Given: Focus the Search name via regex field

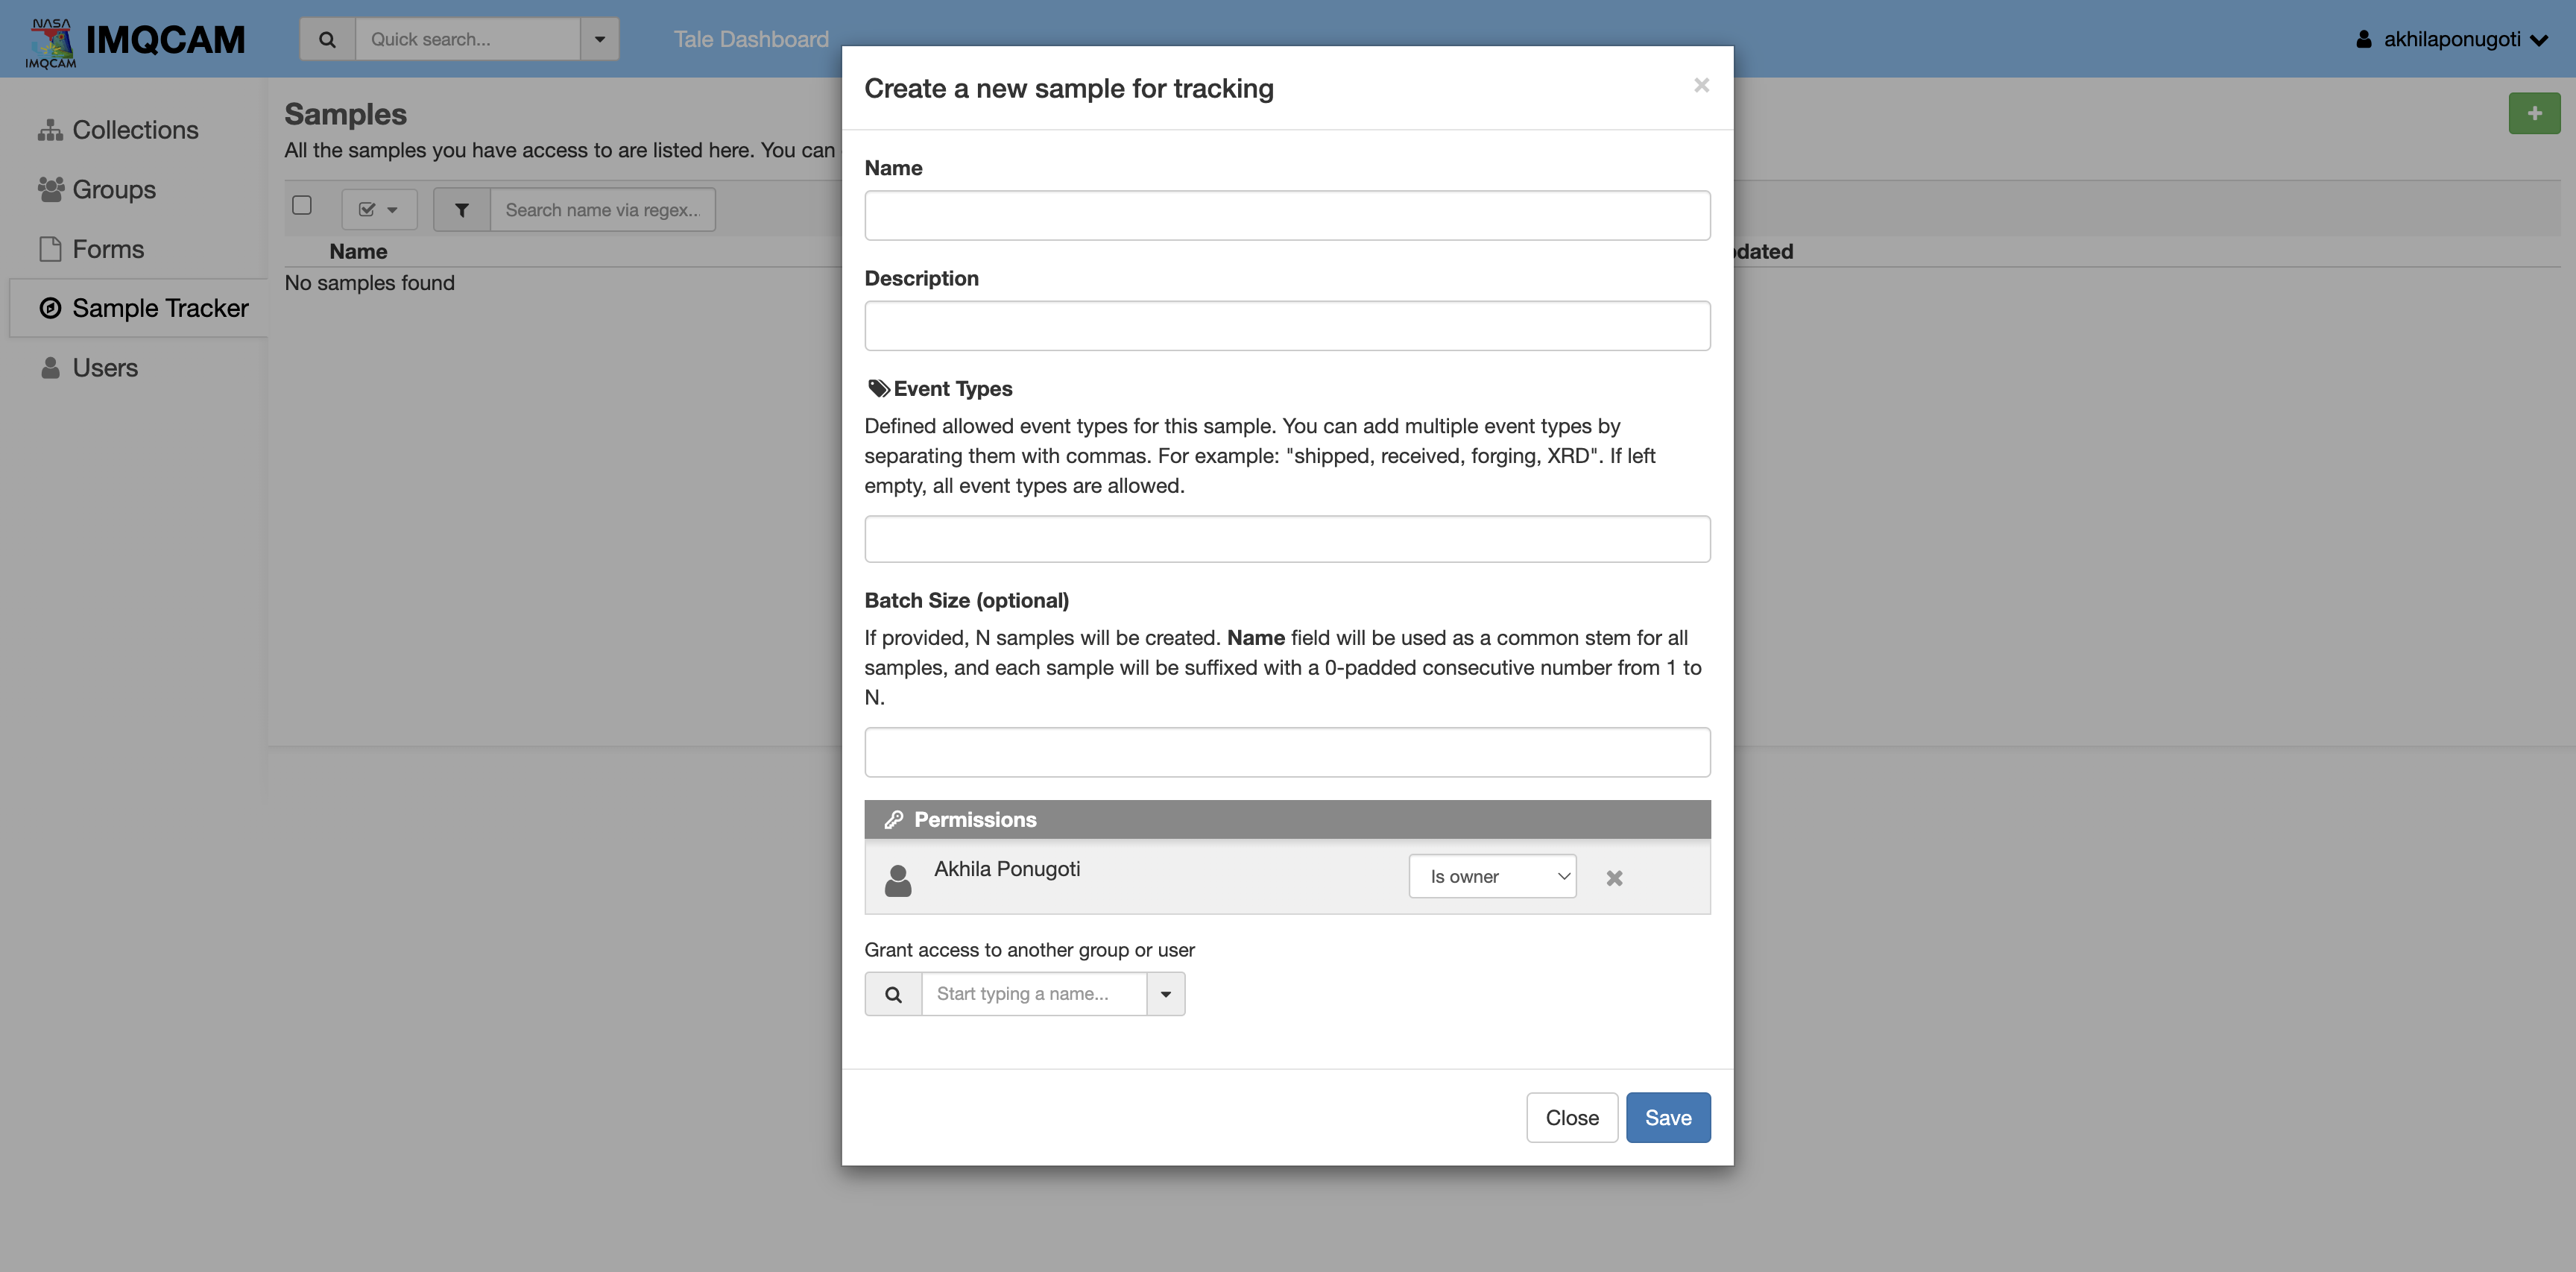Looking at the screenshot, I should point(603,210).
